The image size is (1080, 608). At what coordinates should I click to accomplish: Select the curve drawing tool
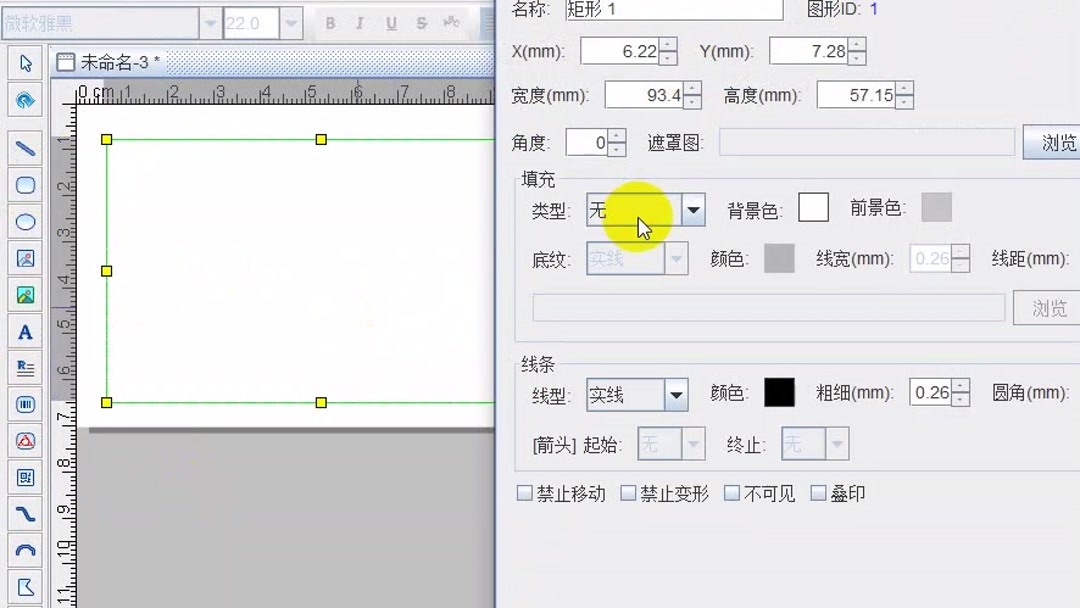tap(24, 515)
